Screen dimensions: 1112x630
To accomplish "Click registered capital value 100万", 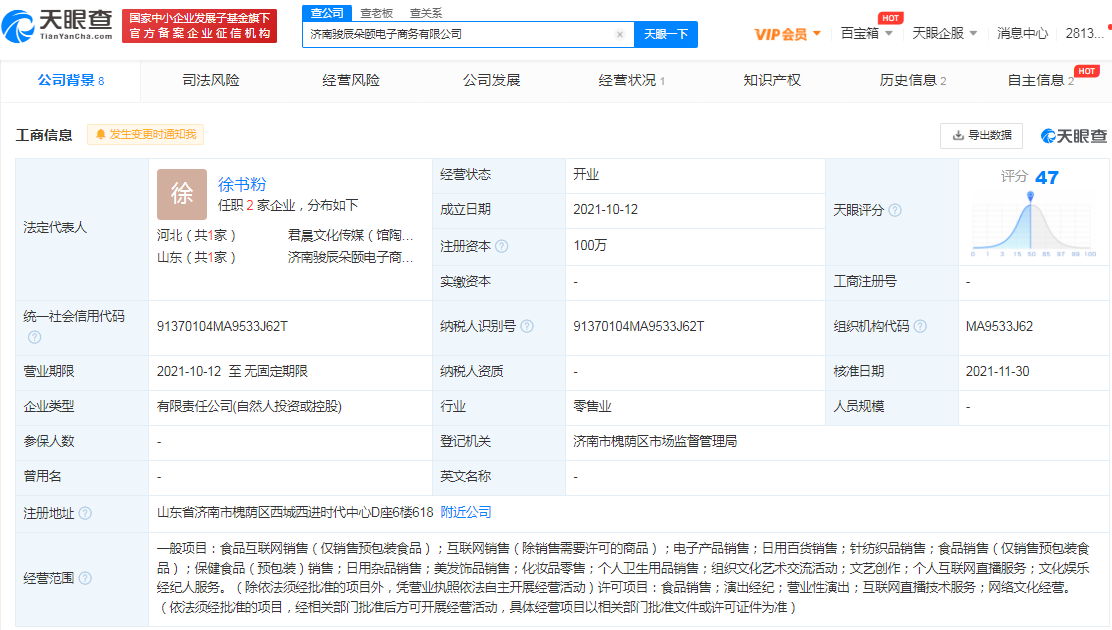I will tap(590, 245).
